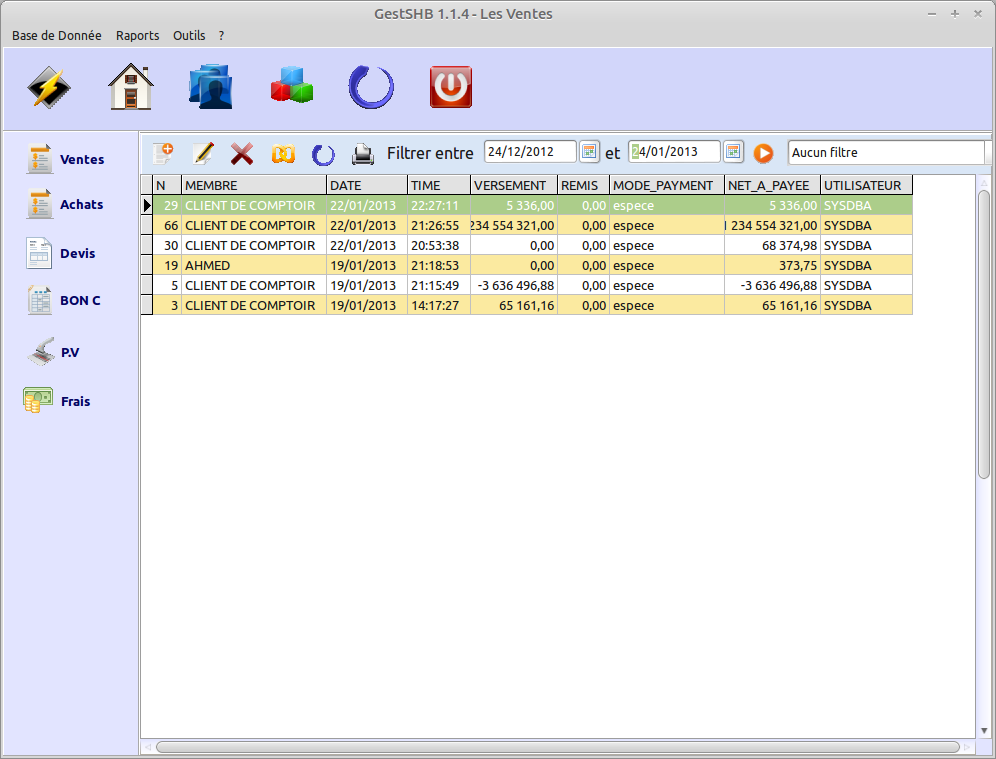Open calendar picker next to 24/12/2012

589,152
